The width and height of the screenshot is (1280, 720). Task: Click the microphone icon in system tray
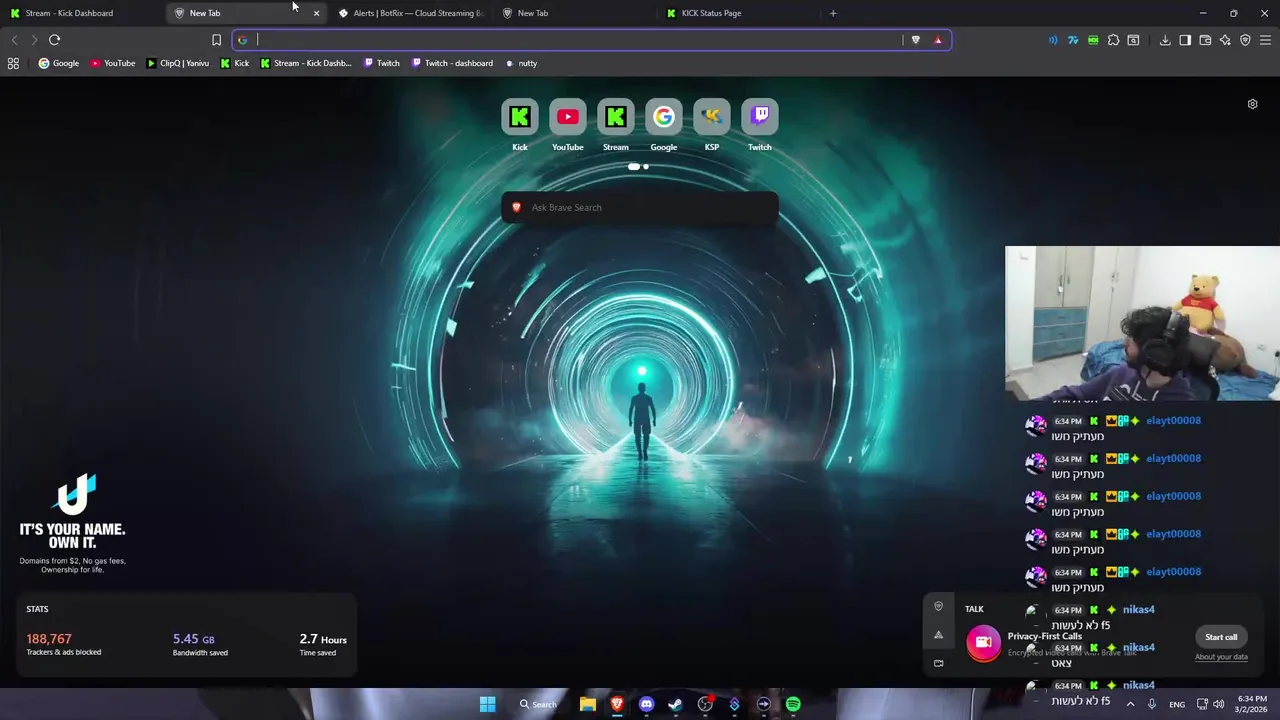[1152, 704]
